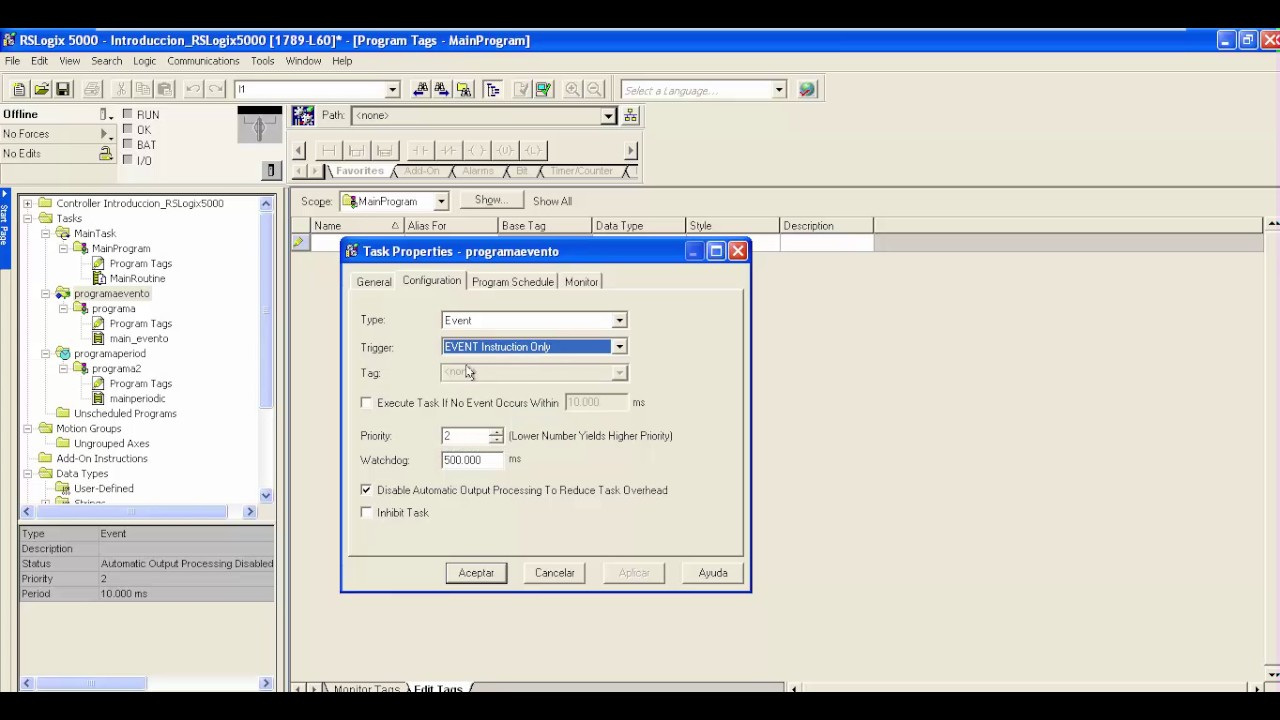Click the Zoom Out magnifier icon

click(594, 90)
